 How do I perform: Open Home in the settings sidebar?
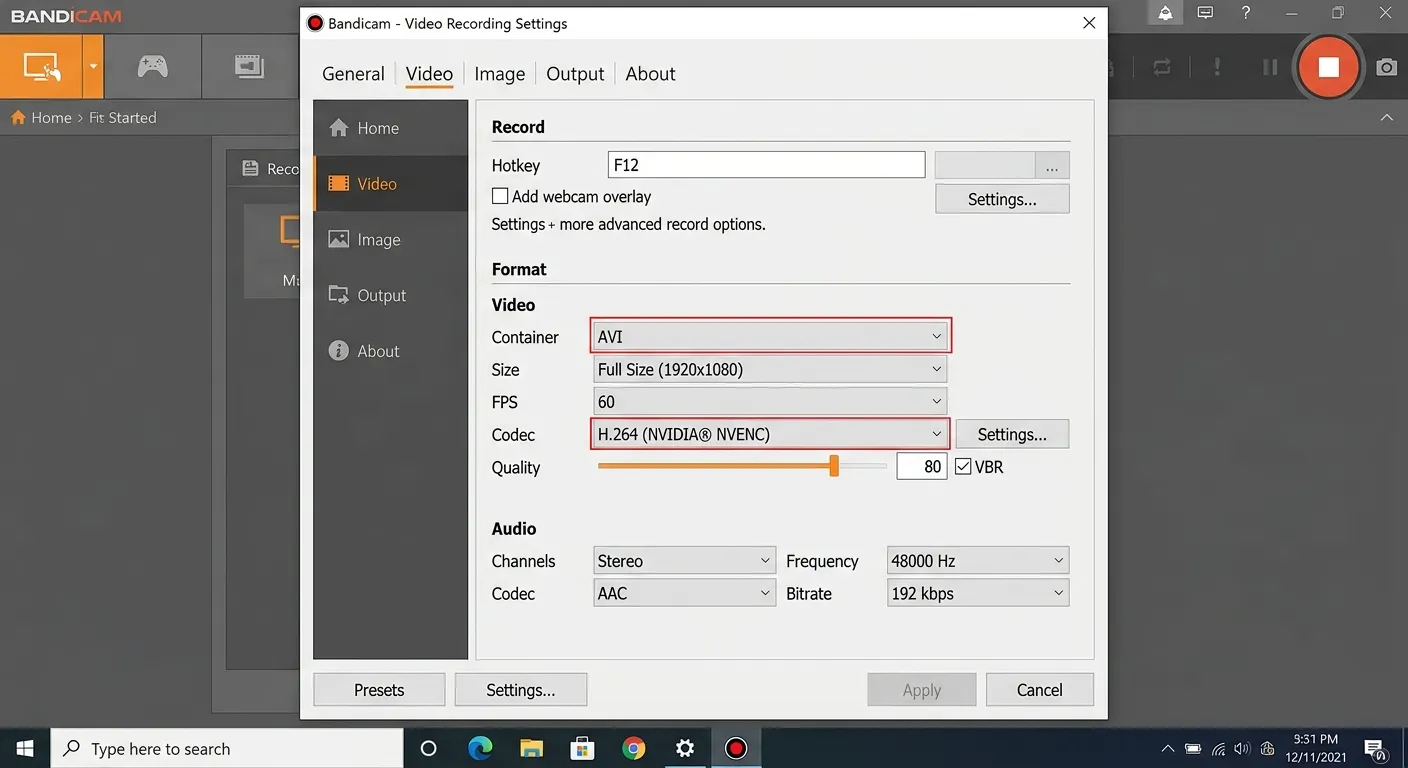coord(391,128)
